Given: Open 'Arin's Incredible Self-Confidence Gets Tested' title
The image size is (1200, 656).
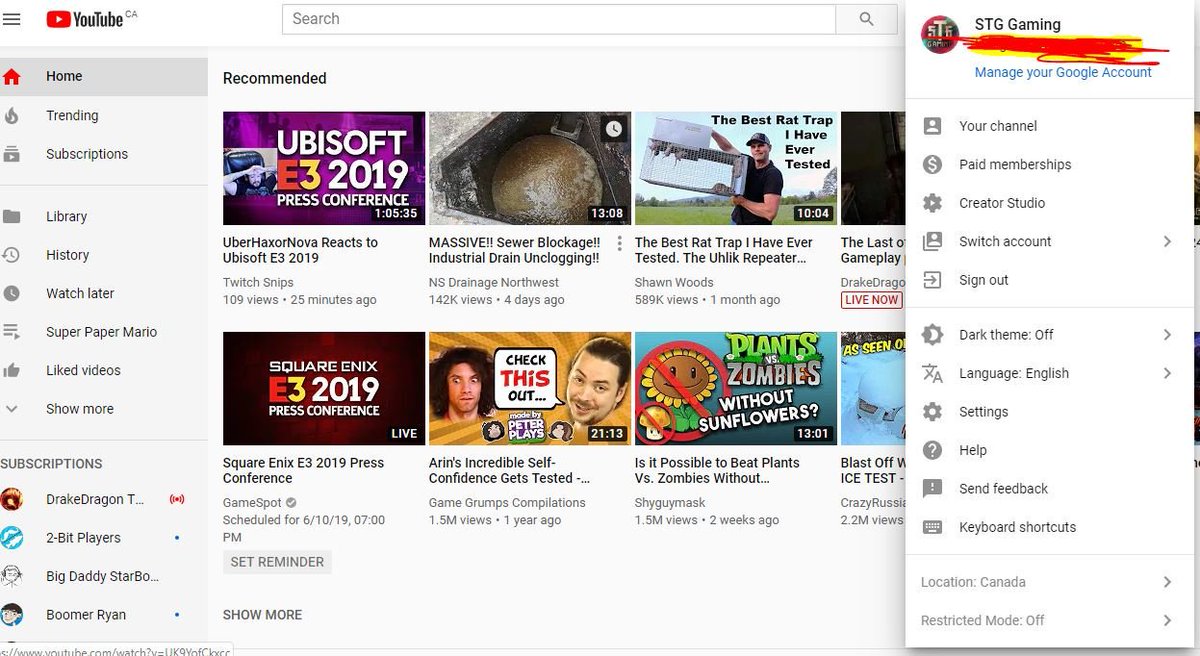Looking at the screenshot, I should click(509, 470).
